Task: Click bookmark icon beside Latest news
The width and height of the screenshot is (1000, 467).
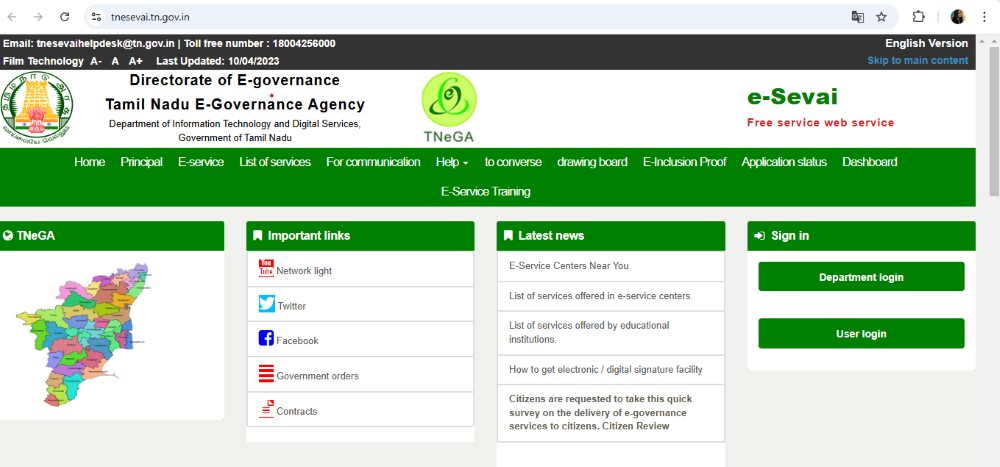Action: 508,236
